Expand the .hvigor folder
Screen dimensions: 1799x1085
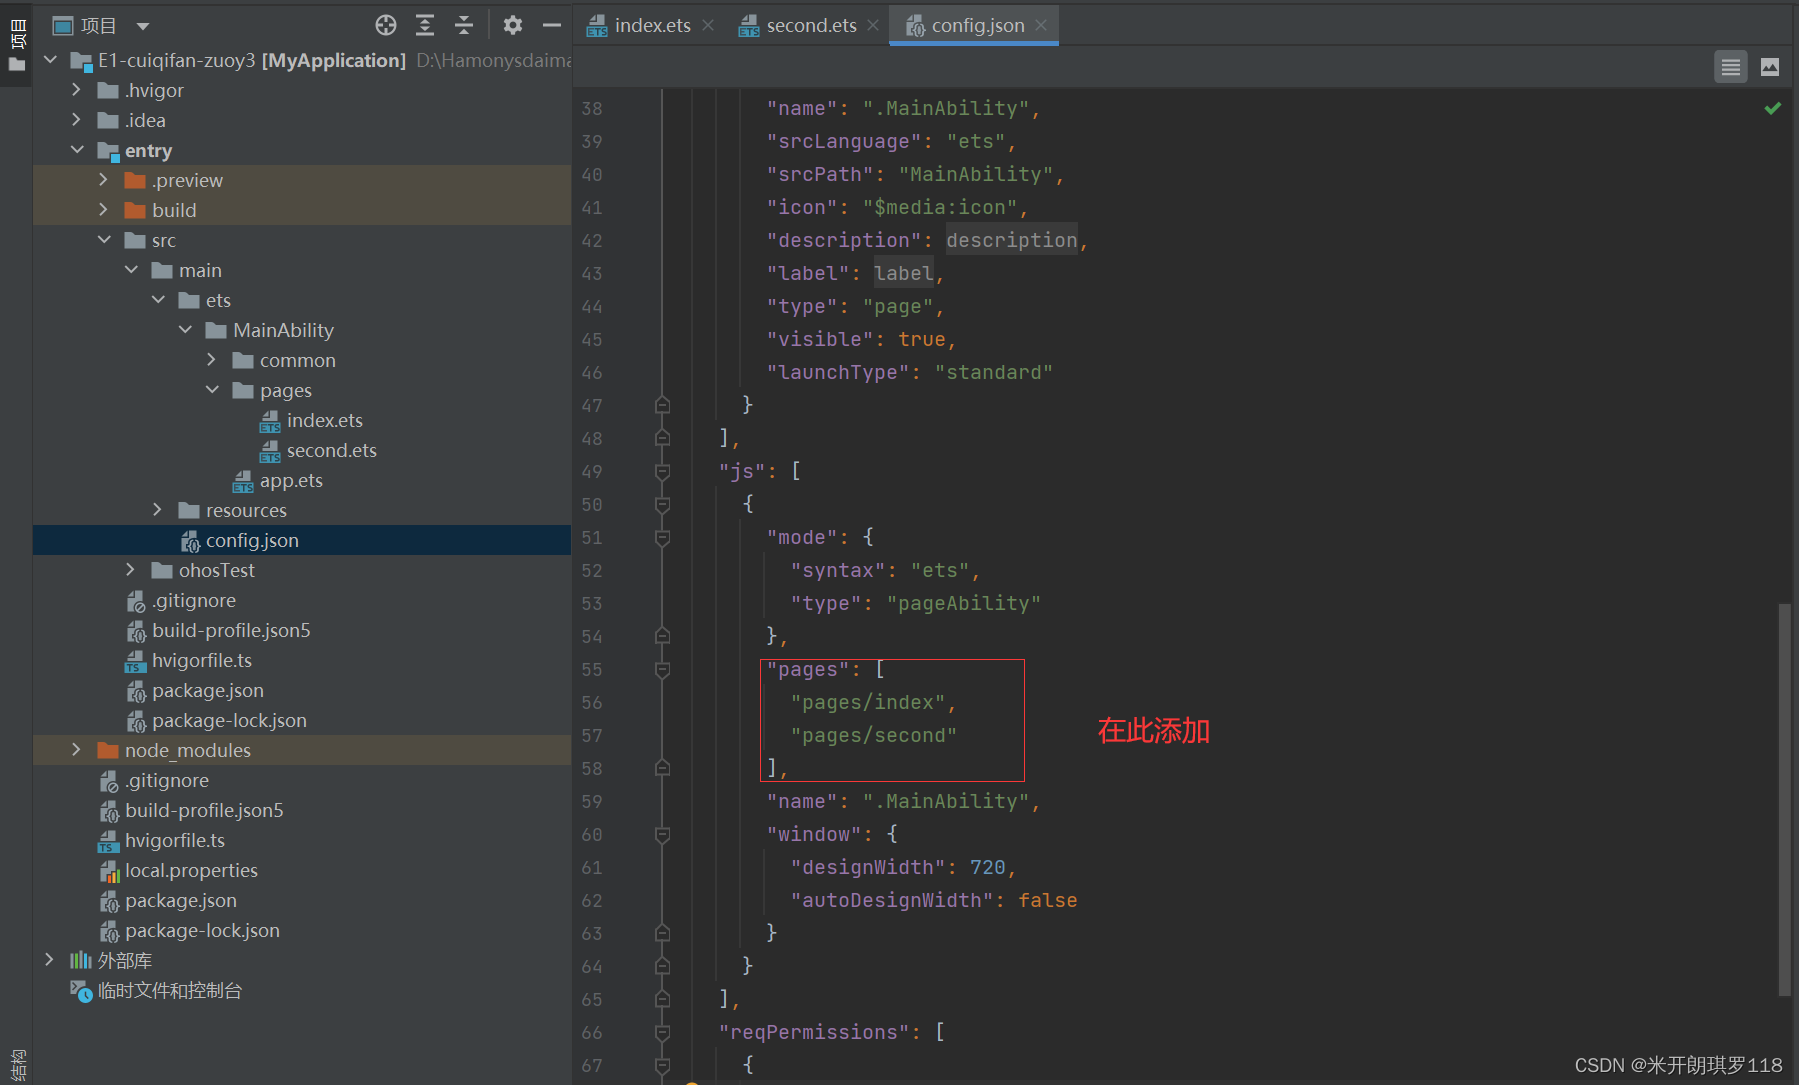(x=77, y=90)
